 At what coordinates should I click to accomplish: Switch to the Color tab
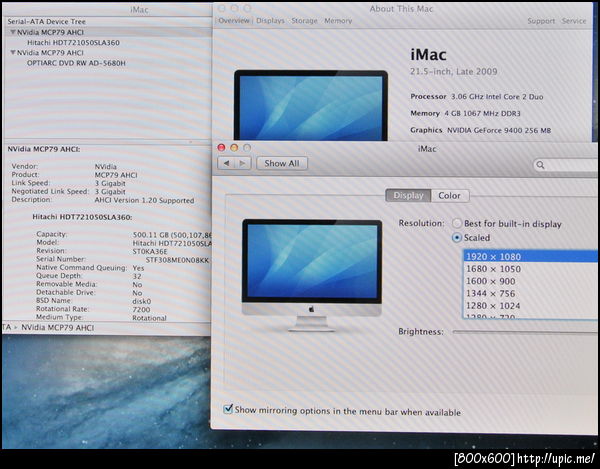pos(450,195)
